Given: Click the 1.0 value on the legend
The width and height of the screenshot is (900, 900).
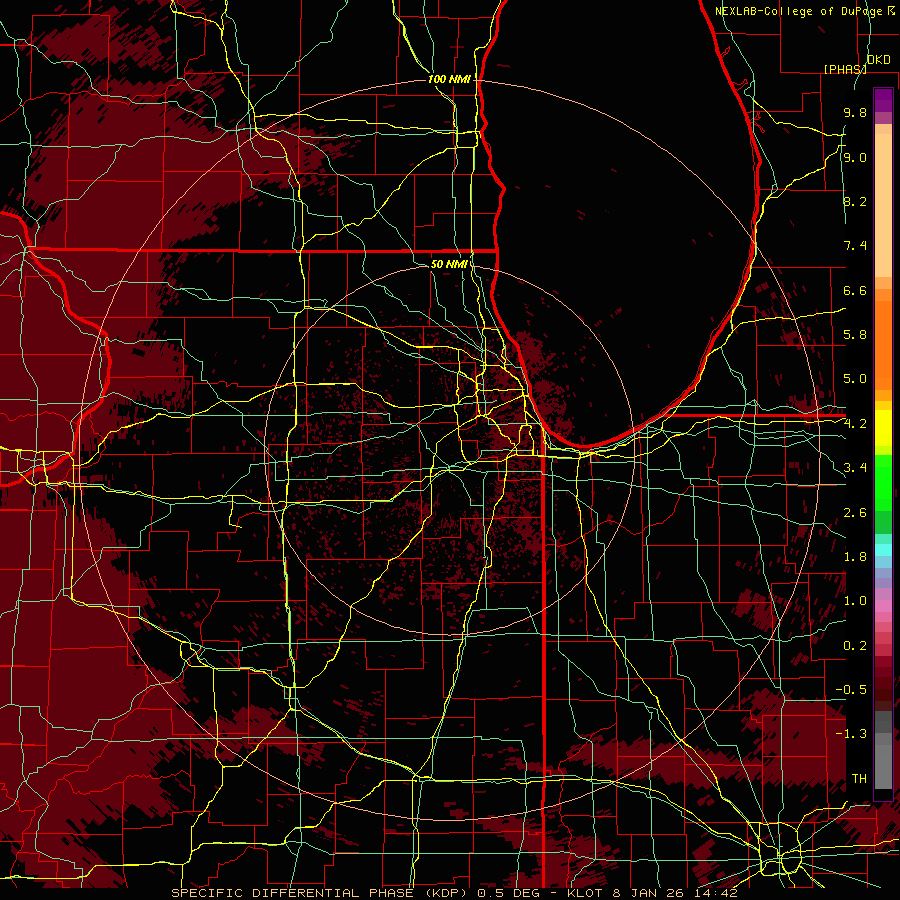Looking at the screenshot, I should (x=855, y=601).
